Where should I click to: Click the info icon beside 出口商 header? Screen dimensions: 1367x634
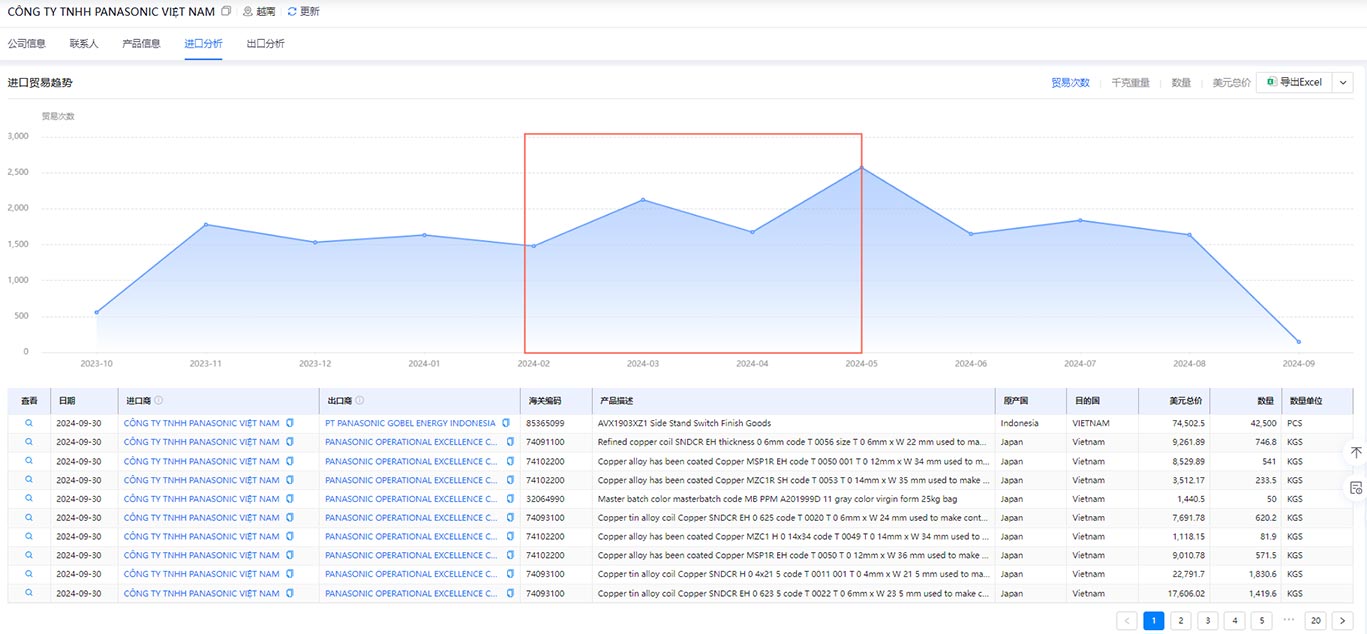359,400
